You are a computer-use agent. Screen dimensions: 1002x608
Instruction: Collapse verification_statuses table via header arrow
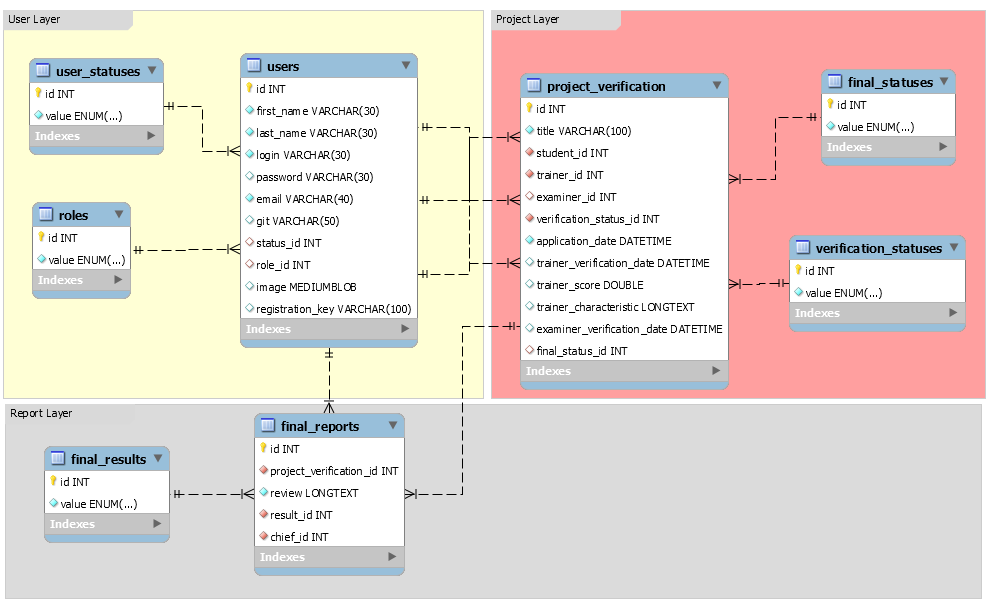click(x=954, y=247)
